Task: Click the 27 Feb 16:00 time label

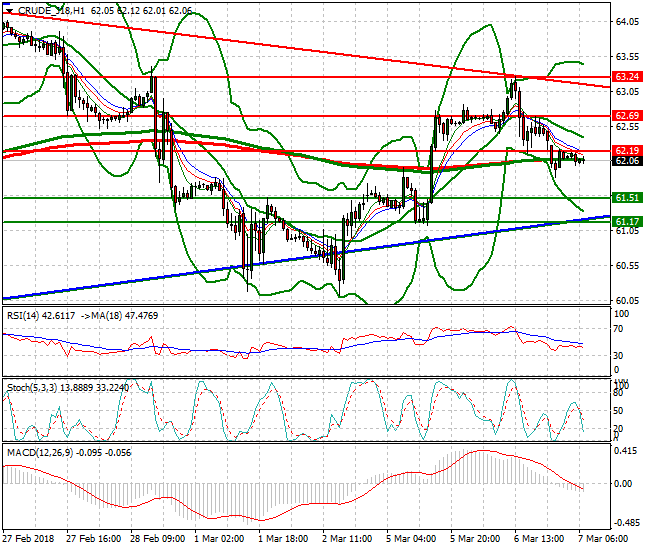Action: click(94, 539)
